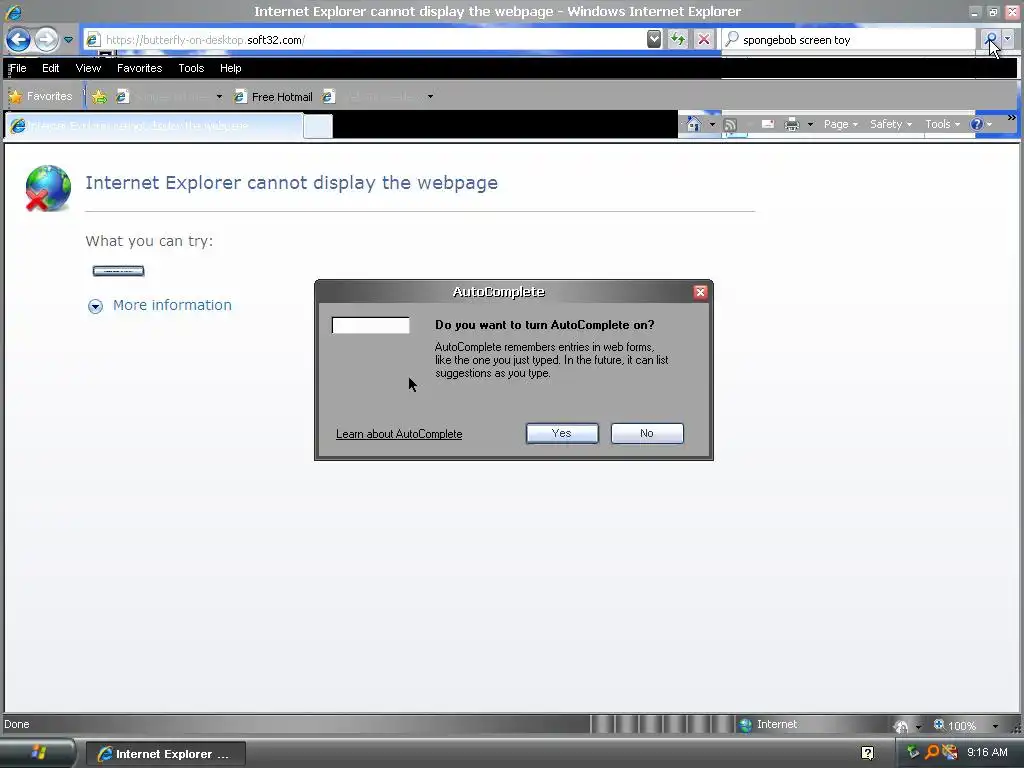Viewport: 1024px width, 768px height.
Task: Select the Internet Explorer cannot display tab
Action: pyautogui.click(x=154, y=125)
